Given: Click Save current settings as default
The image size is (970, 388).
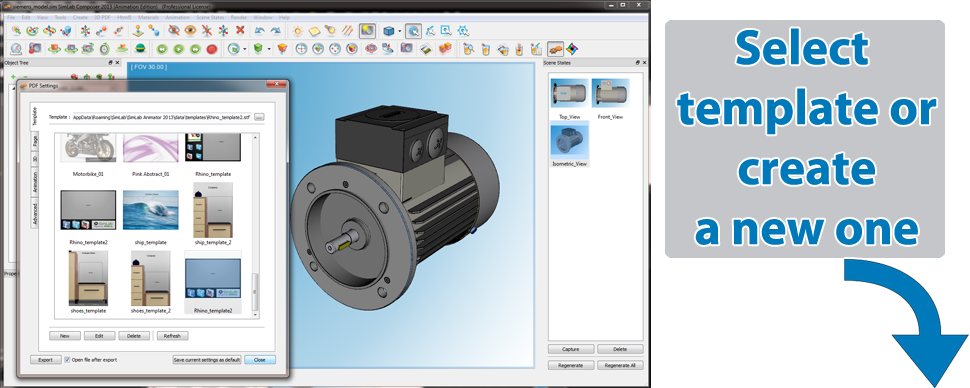Looking at the screenshot, I should click(x=207, y=360).
